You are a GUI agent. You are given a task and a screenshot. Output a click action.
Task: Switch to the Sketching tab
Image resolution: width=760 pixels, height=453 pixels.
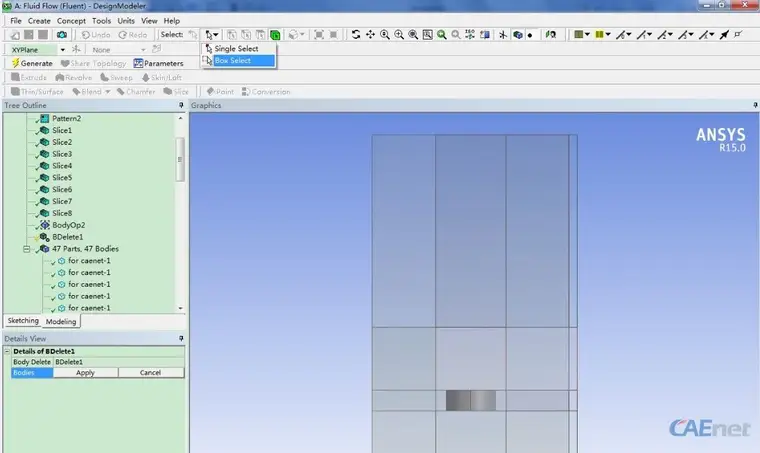(23, 321)
